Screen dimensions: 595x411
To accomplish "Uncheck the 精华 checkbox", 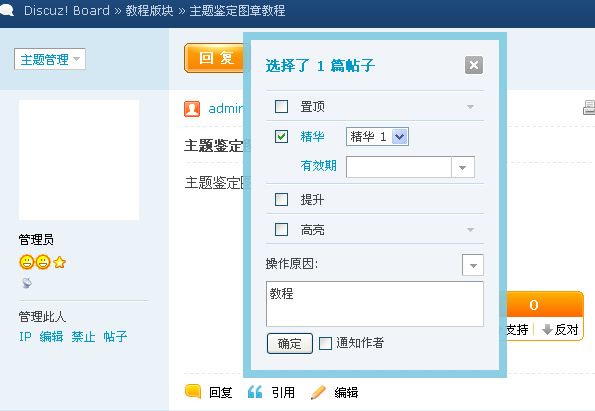I will click(x=281, y=136).
